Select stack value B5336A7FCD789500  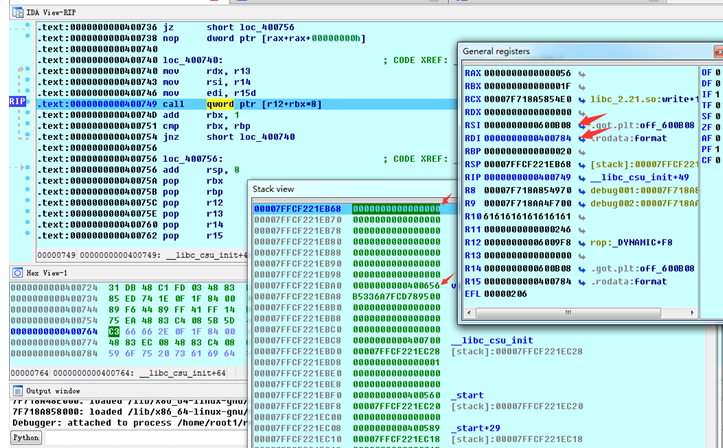[397, 296]
